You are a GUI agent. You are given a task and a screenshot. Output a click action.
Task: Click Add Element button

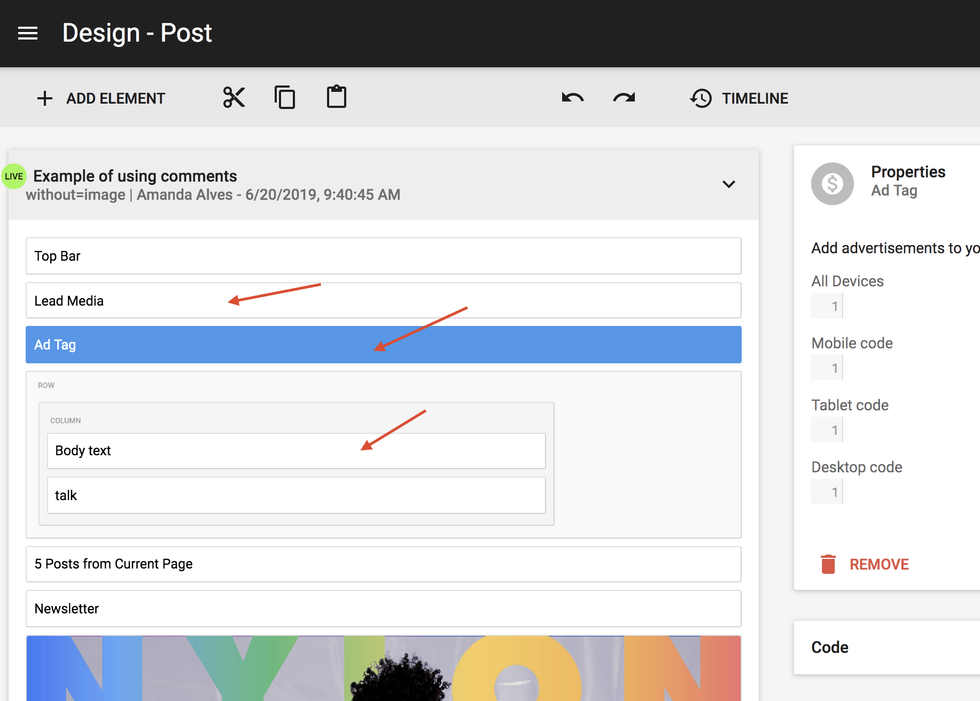point(101,98)
